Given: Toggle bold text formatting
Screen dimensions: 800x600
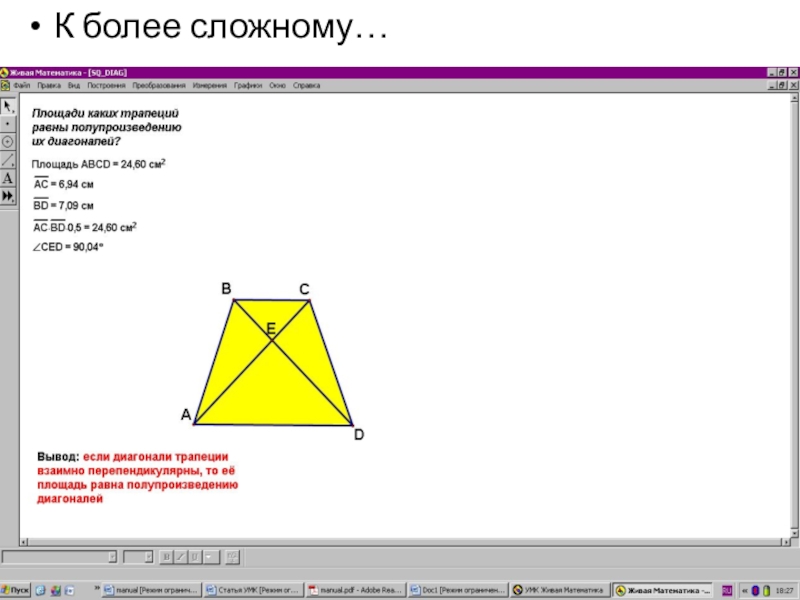Looking at the screenshot, I should pos(167,556).
